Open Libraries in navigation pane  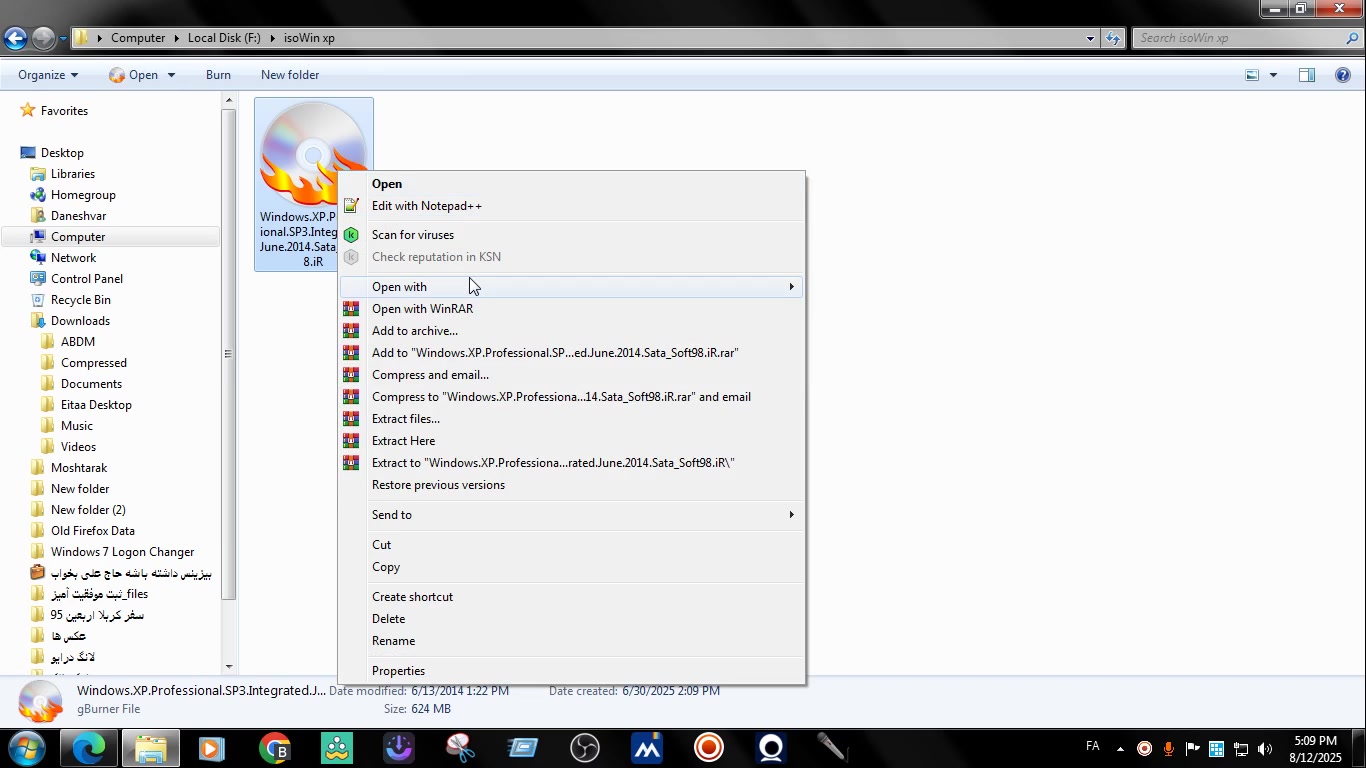(x=73, y=174)
